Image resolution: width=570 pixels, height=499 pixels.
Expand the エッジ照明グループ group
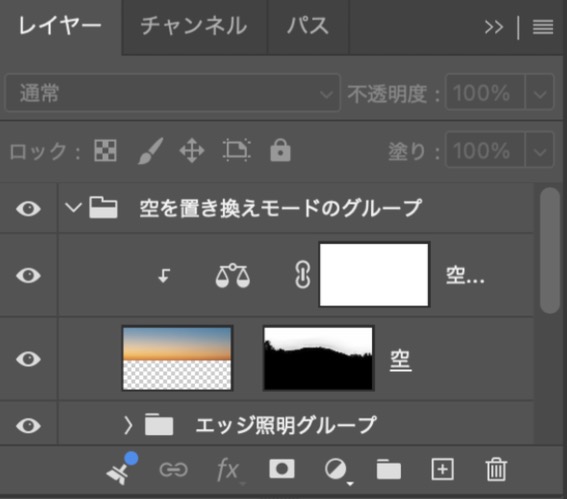pyautogui.click(x=128, y=426)
